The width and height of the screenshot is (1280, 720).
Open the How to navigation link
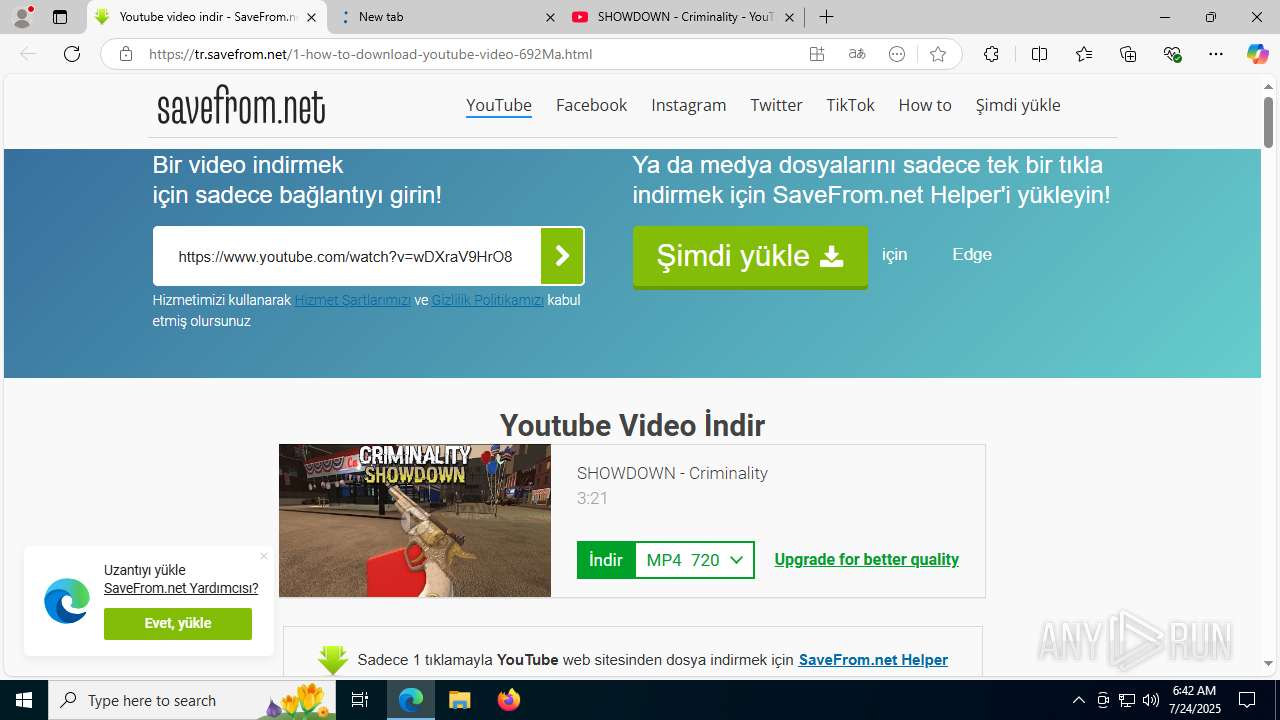click(925, 105)
